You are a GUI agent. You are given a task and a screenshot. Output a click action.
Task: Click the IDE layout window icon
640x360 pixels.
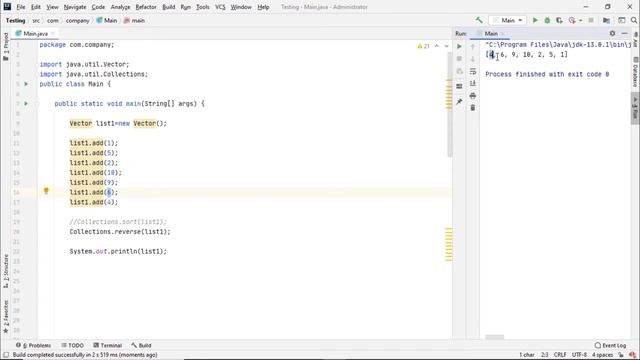[622, 20]
